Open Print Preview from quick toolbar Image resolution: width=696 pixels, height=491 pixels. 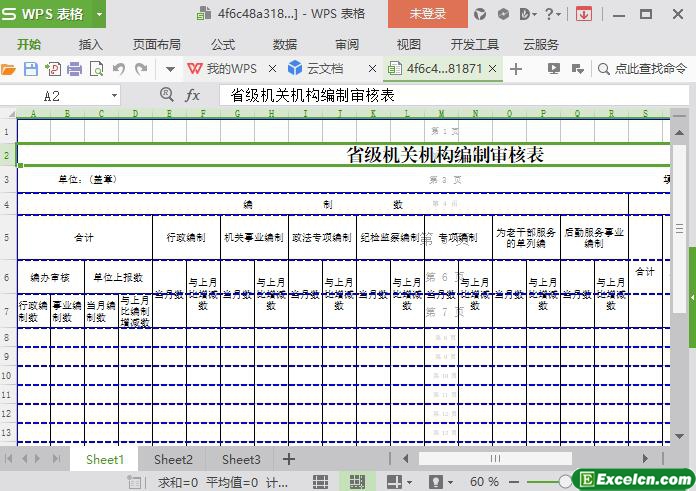tap(97, 69)
